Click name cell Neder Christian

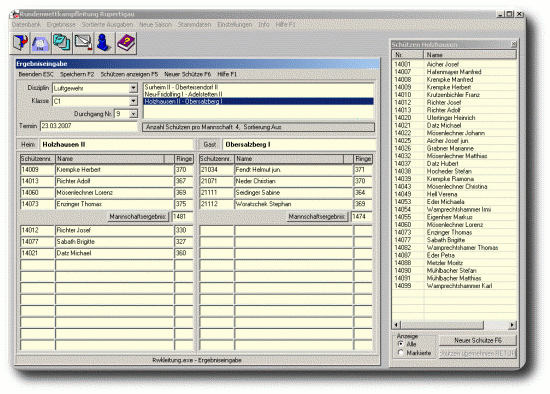click(x=294, y=181)
